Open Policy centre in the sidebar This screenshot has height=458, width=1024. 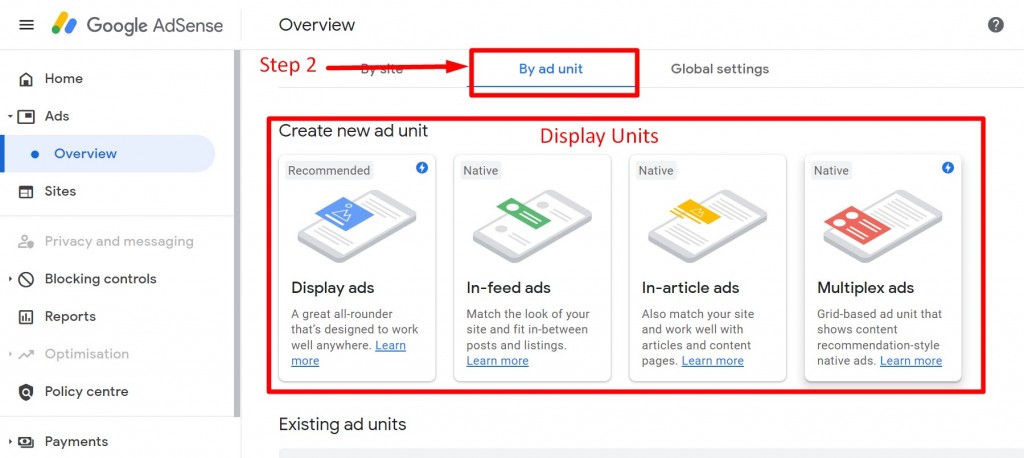[86, 391]
